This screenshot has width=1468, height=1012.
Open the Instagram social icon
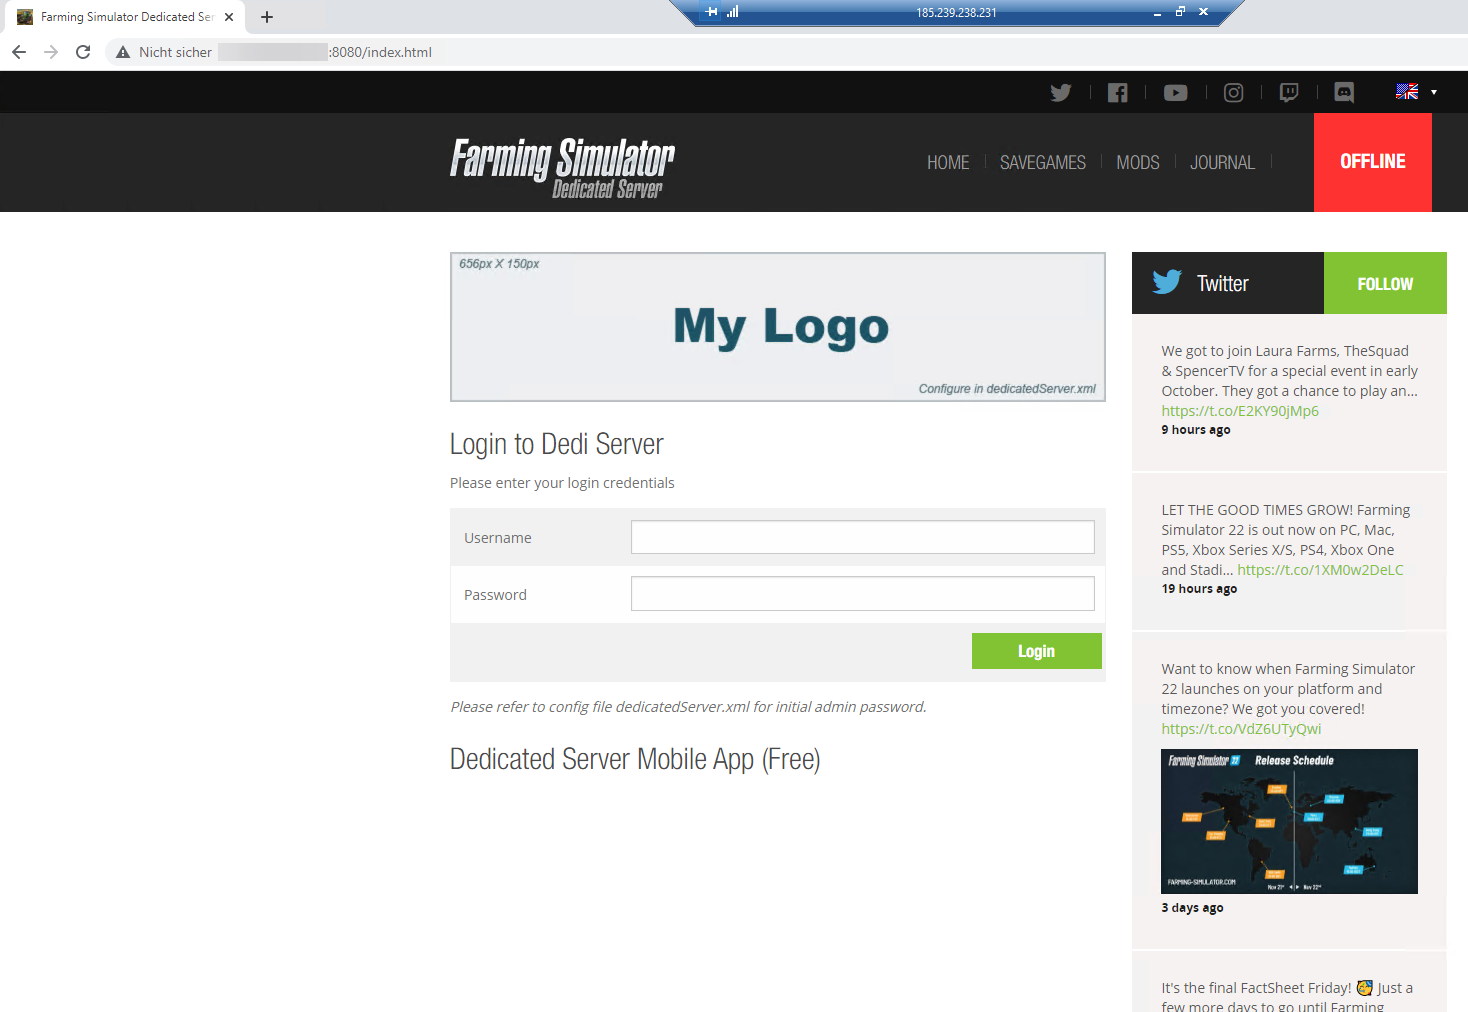click(1234, 93)
